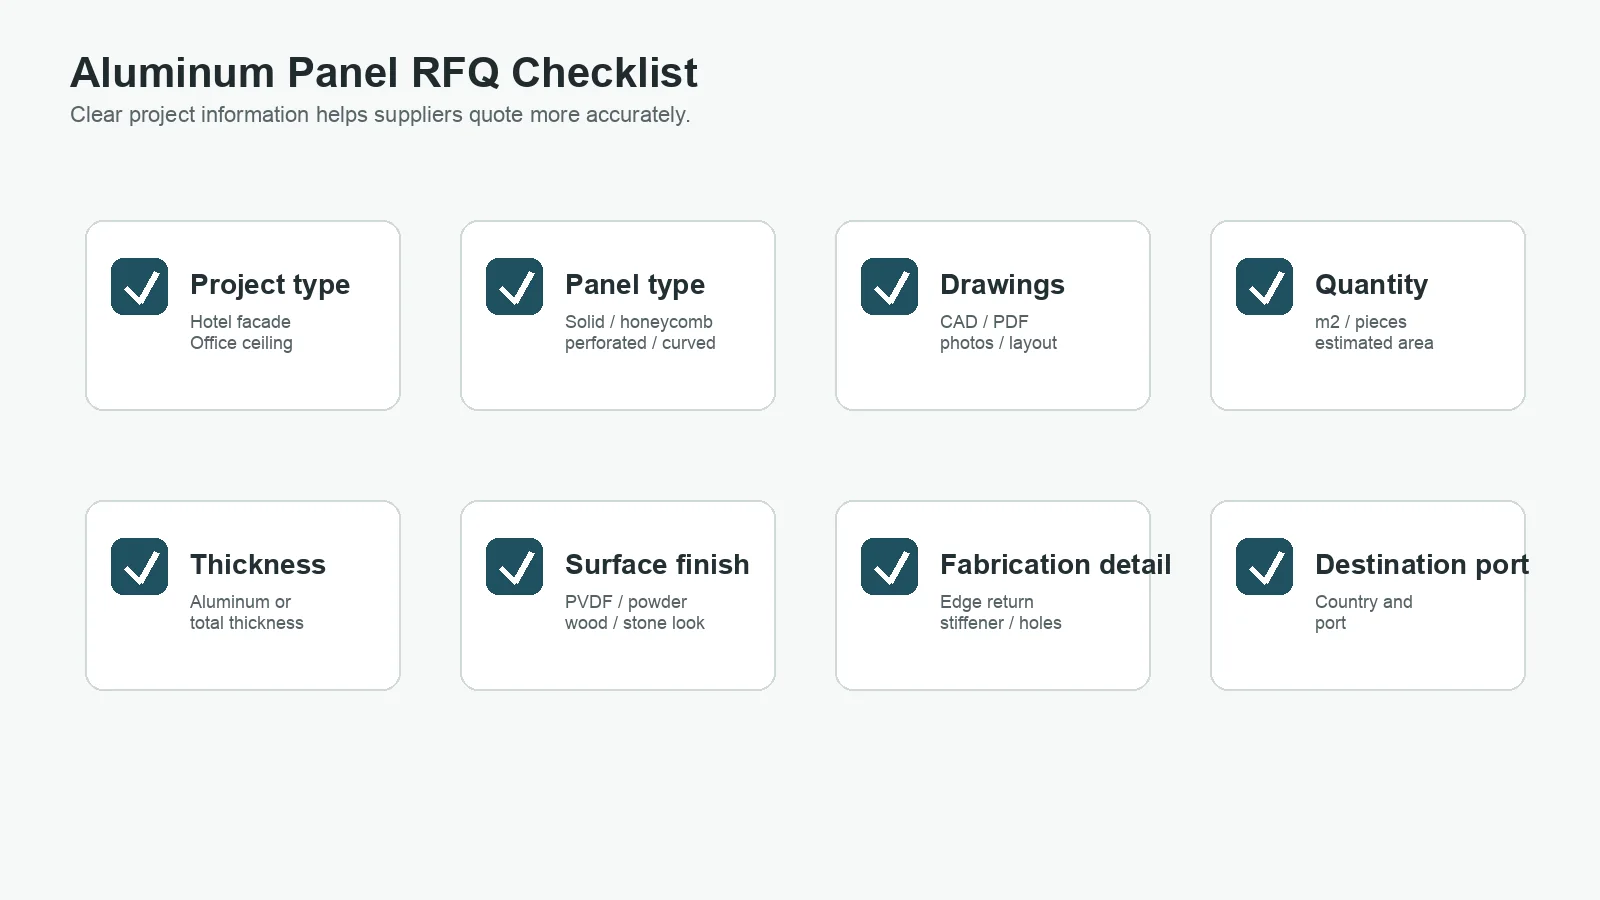Select the 'Panel type' heading
The image size is (1600, 900).
[635, 285]
